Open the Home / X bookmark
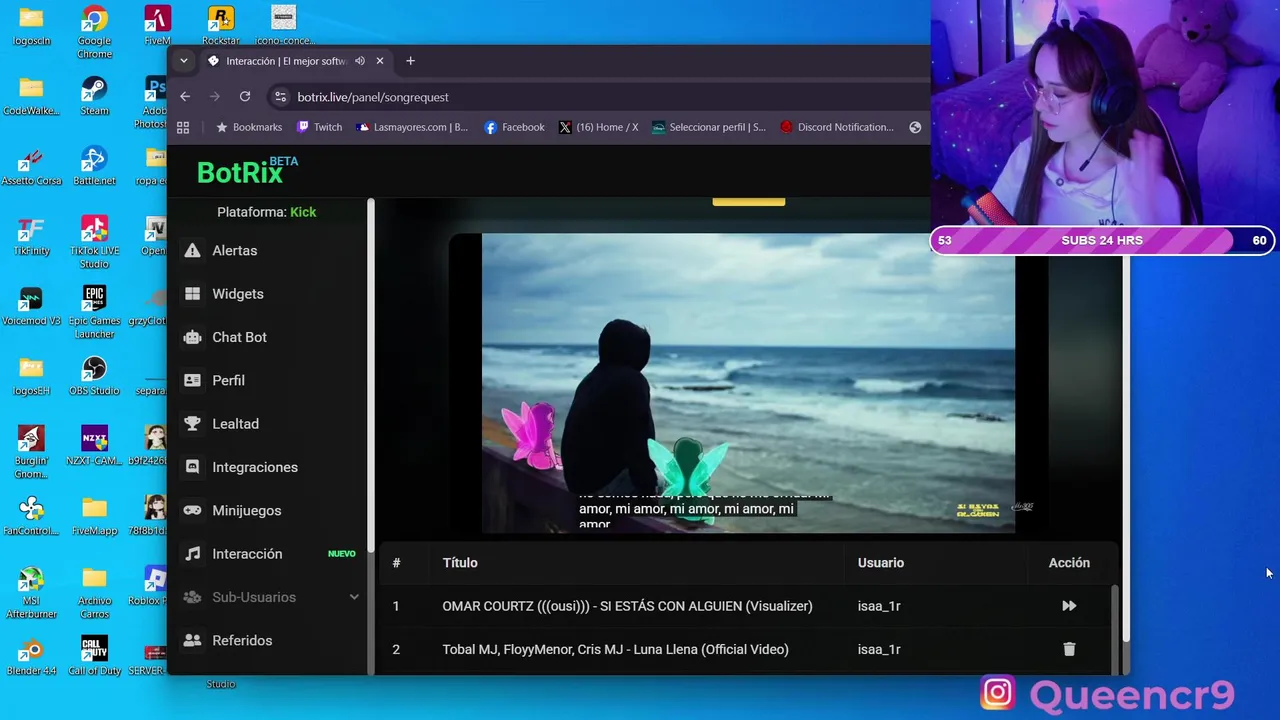1280x720 pixels. [x=598, y=127]
